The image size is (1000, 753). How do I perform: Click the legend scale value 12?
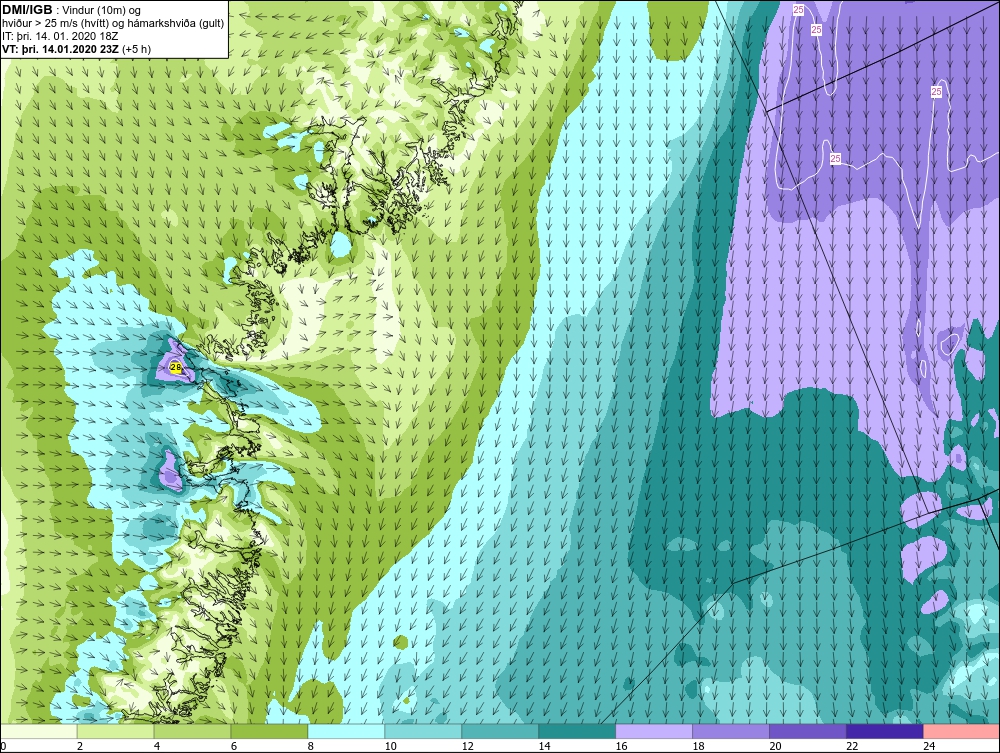tap(467, 746)
